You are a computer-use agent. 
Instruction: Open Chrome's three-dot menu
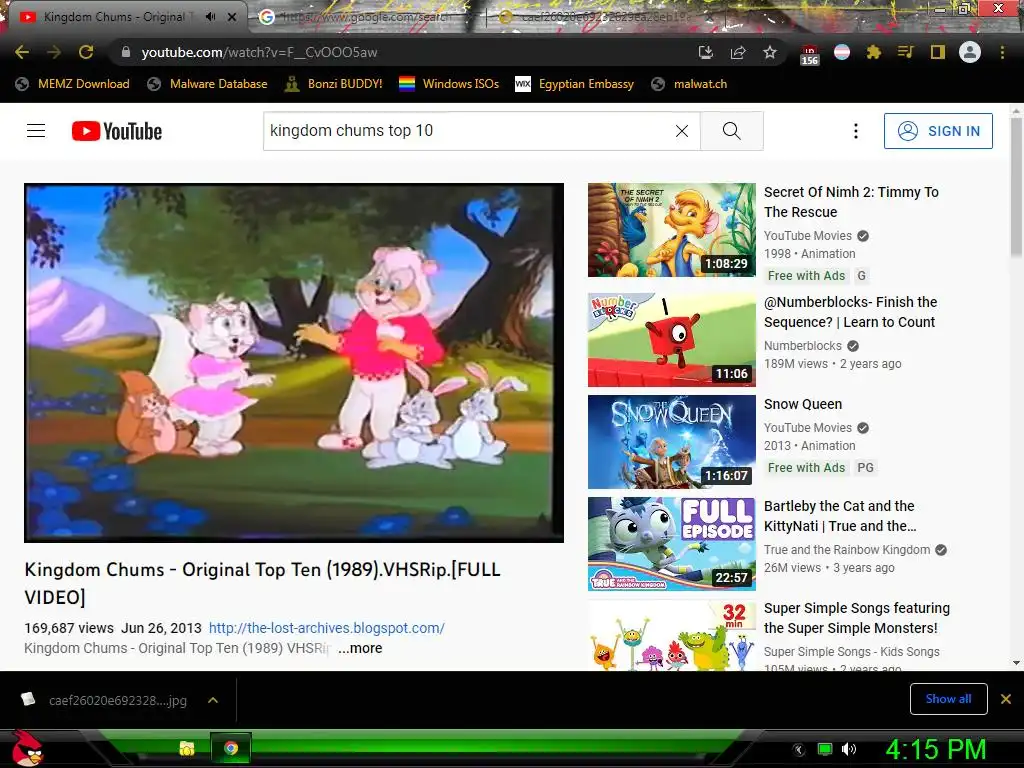click(1002, 52)
